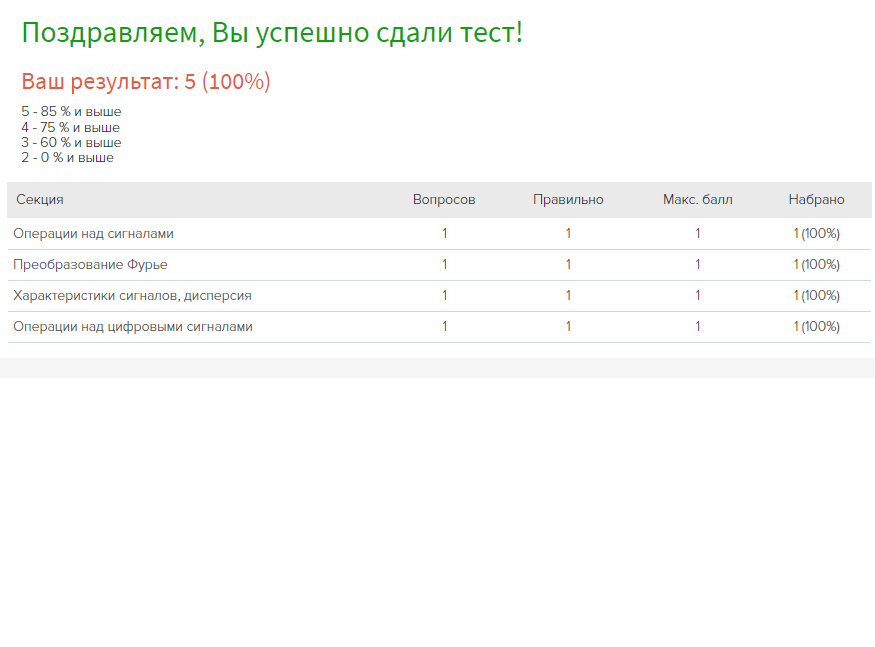Select the Операции над сигналами row
The image size is (875, 647).
pyautogui.click(x=439, y=233)
